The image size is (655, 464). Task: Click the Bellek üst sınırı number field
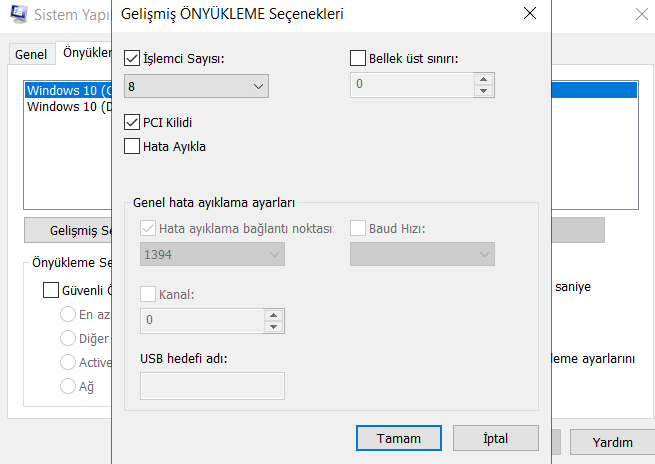tap(411, 86)
